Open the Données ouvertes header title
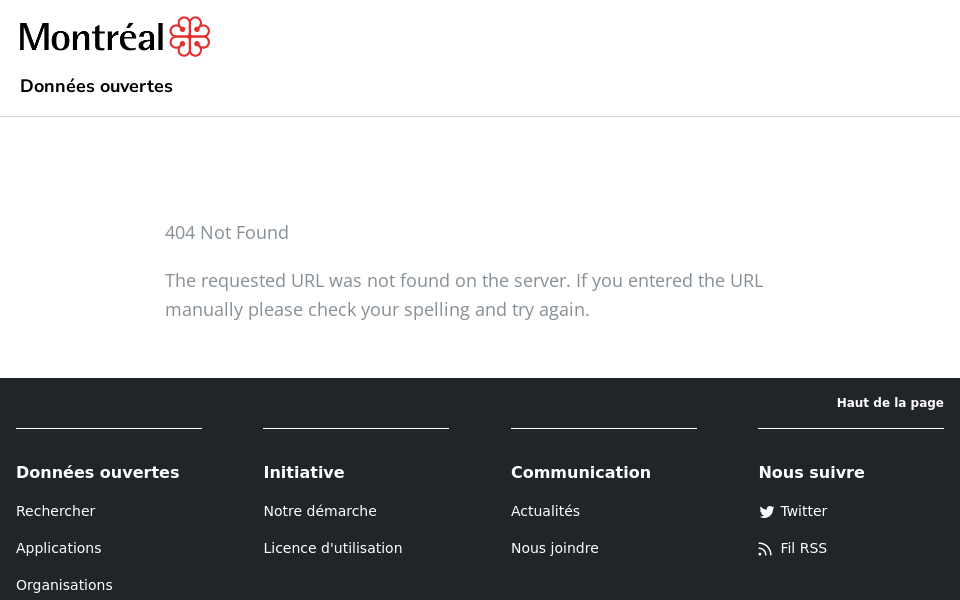Image resolution: width=960 pixels, height=600 pixels. pyautogui.click(x=96, y=86)
